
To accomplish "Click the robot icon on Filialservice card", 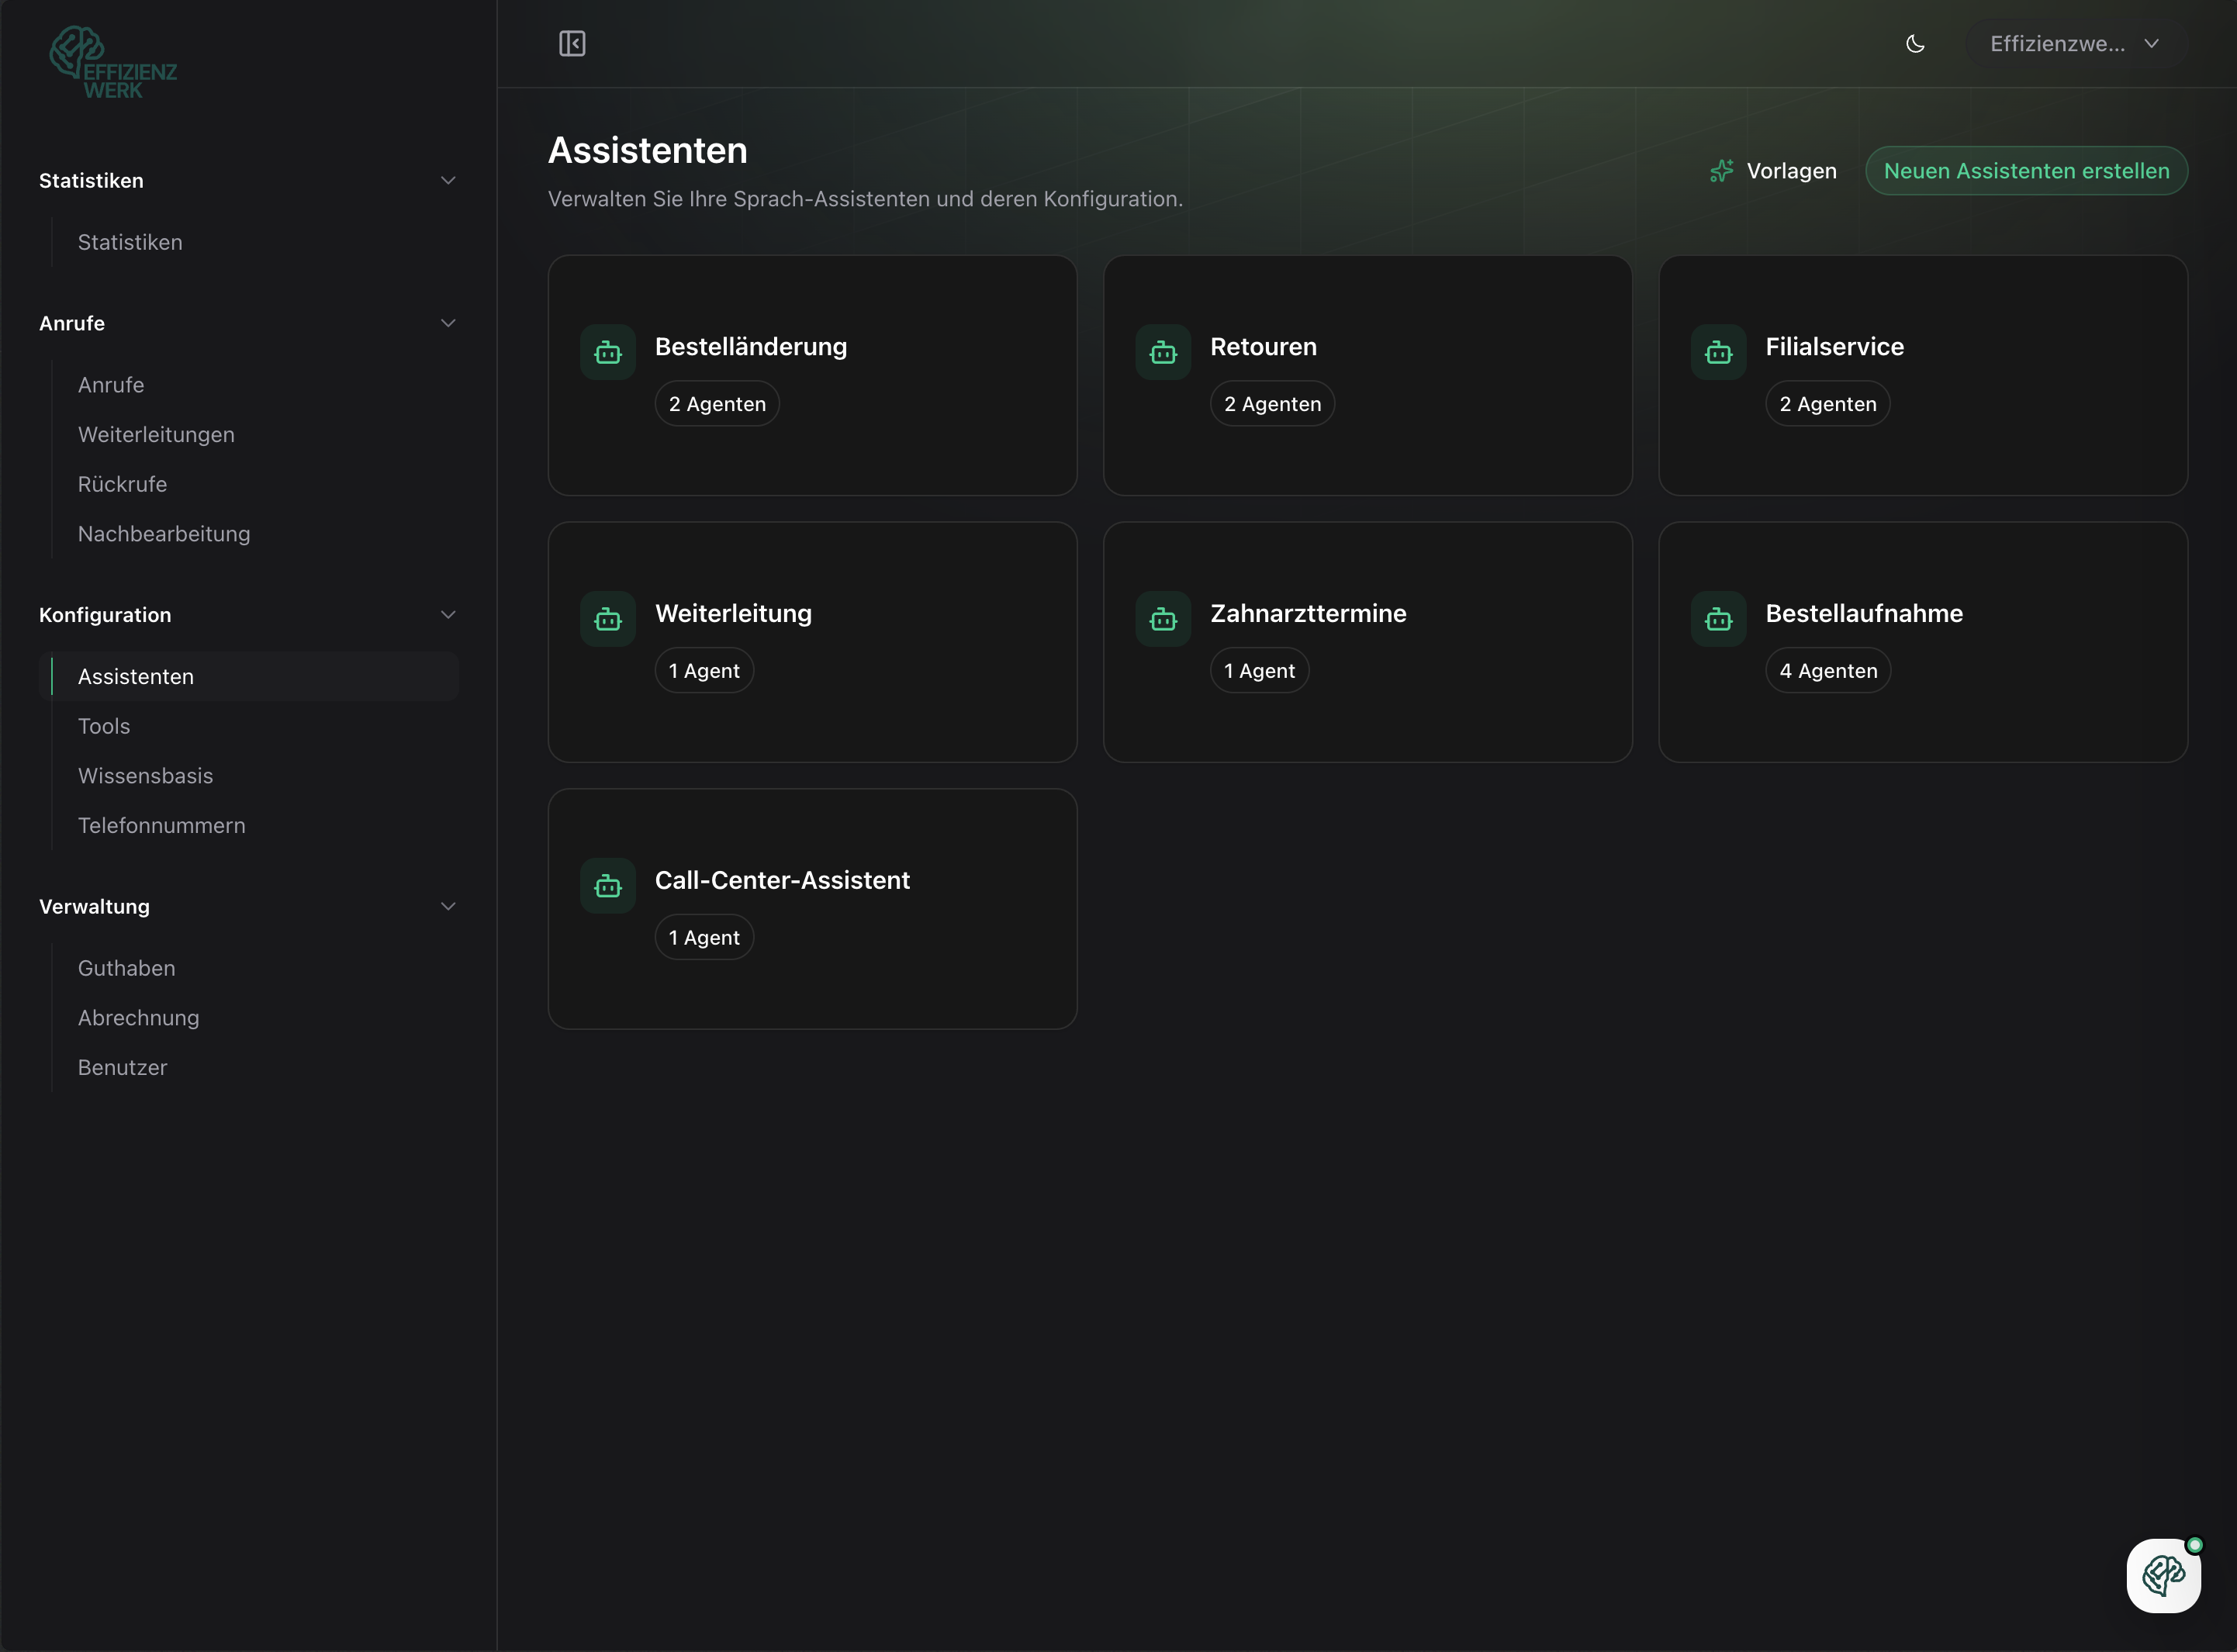I will (x=1719, y=352).
